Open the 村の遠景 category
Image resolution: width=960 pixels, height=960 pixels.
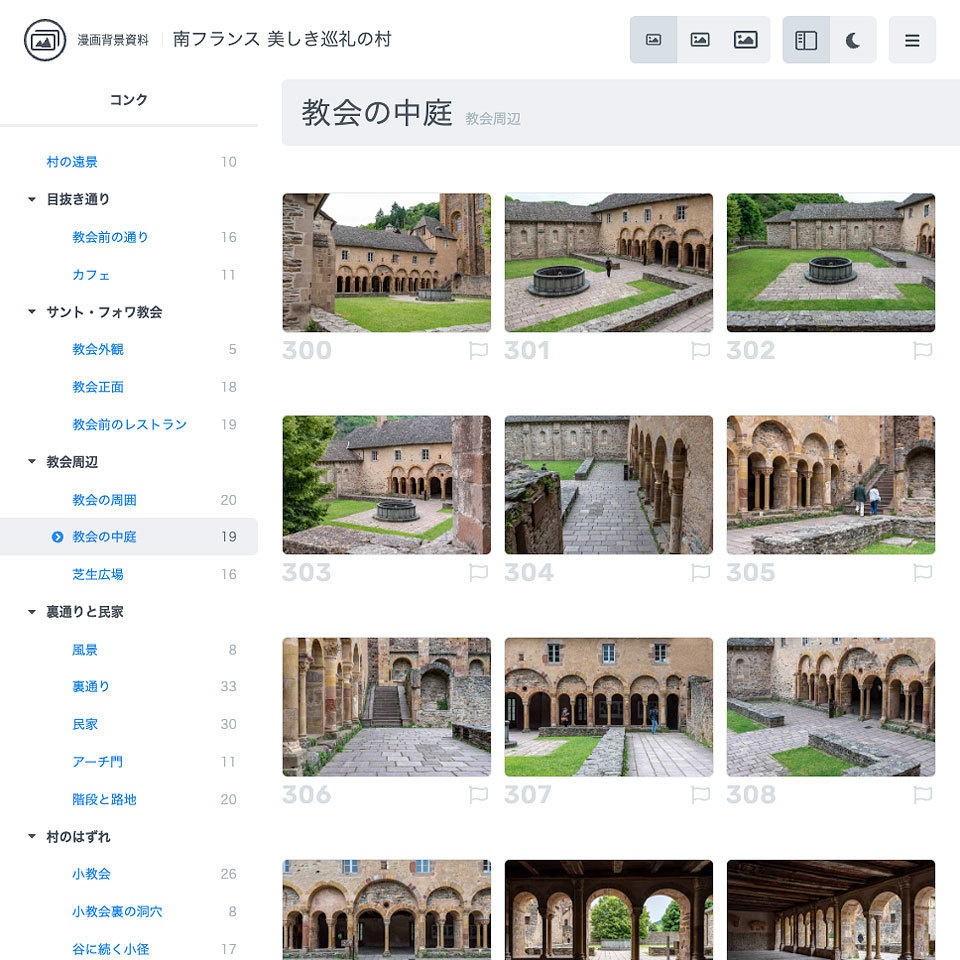pyautogui.click(x=72, y=162)
